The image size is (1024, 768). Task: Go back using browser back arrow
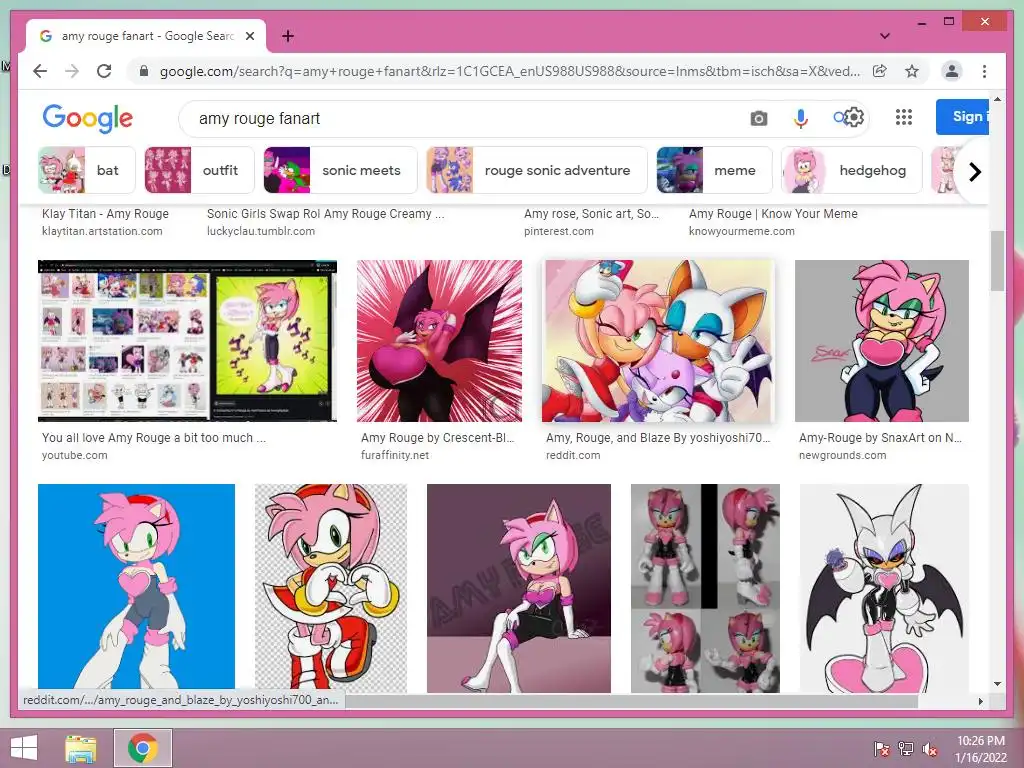coord(40,71)
